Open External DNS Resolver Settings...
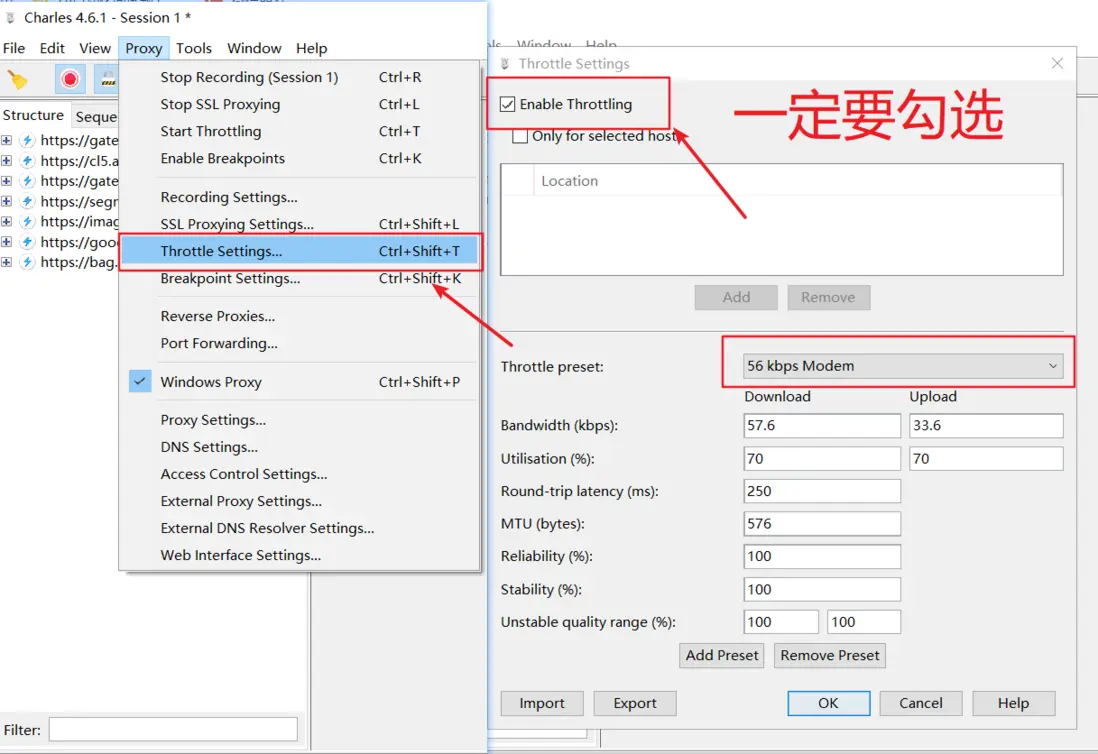The image size is (1098, 754). [x=300, y=529]
